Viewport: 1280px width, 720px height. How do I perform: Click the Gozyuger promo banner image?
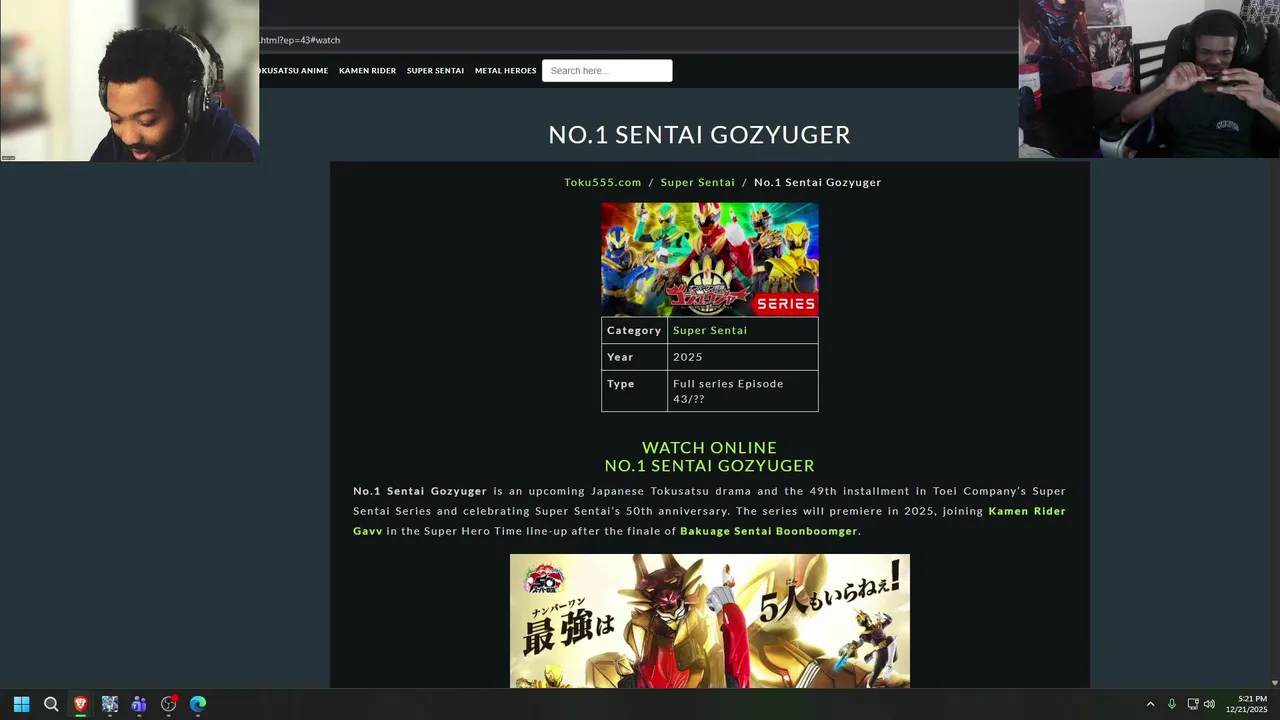pyautogui.click(x=710, y=621)
